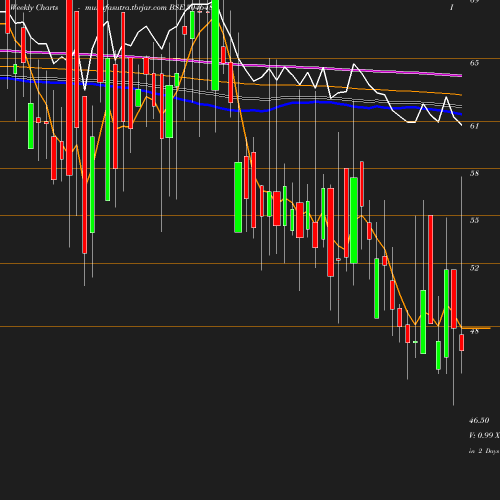
Task: Click the 48 price axis label
Action: pyautogui.click(x=474, y=331)
